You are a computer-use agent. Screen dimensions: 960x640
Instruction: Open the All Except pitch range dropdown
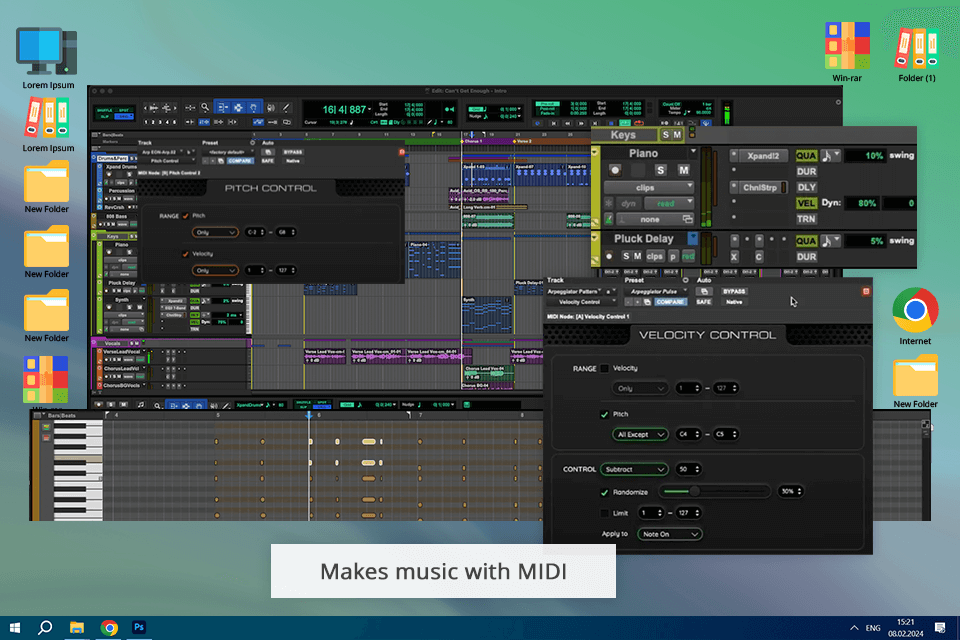(x=640, y=434)
